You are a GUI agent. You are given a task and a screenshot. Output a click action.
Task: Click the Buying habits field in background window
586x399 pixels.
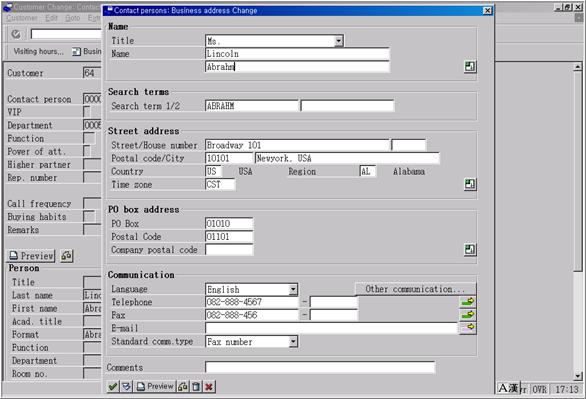89,216
